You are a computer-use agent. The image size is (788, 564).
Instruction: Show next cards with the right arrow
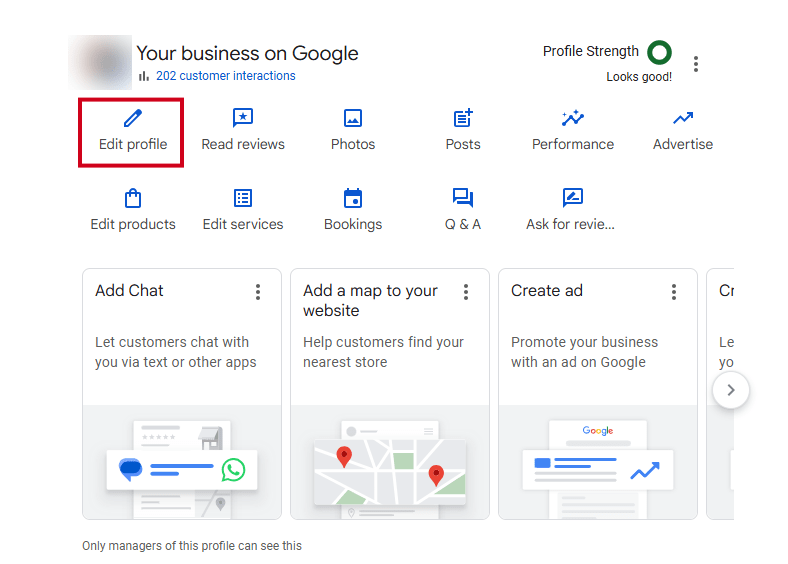731,390
